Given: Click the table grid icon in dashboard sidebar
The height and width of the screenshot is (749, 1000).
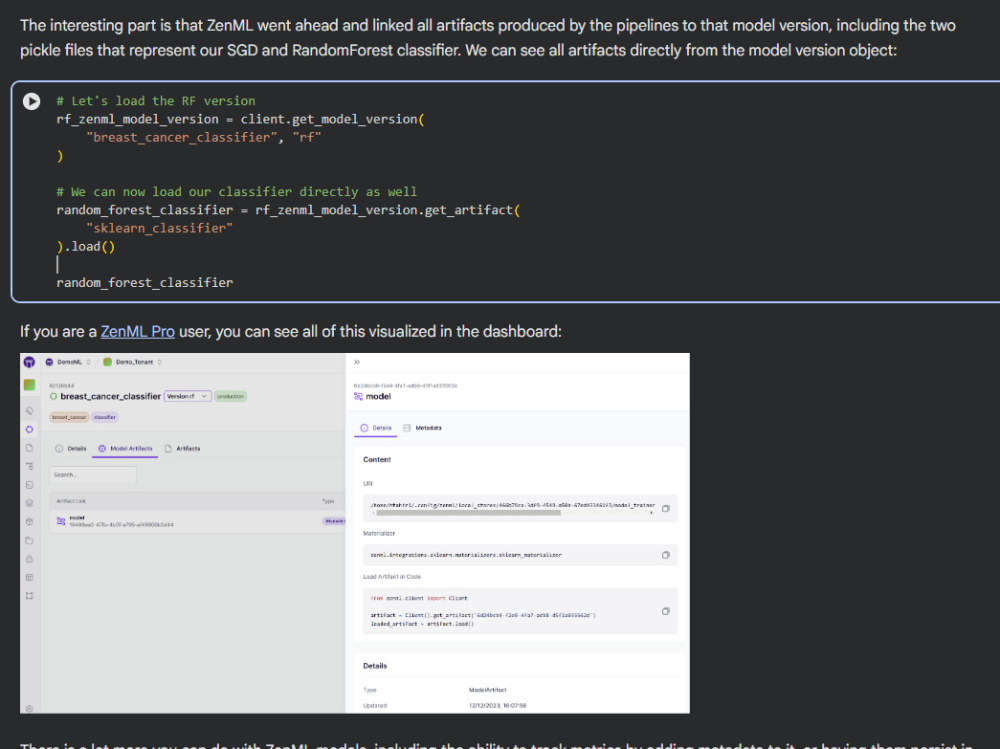Looking at the screenshot, I should click(x=29, y=577).
